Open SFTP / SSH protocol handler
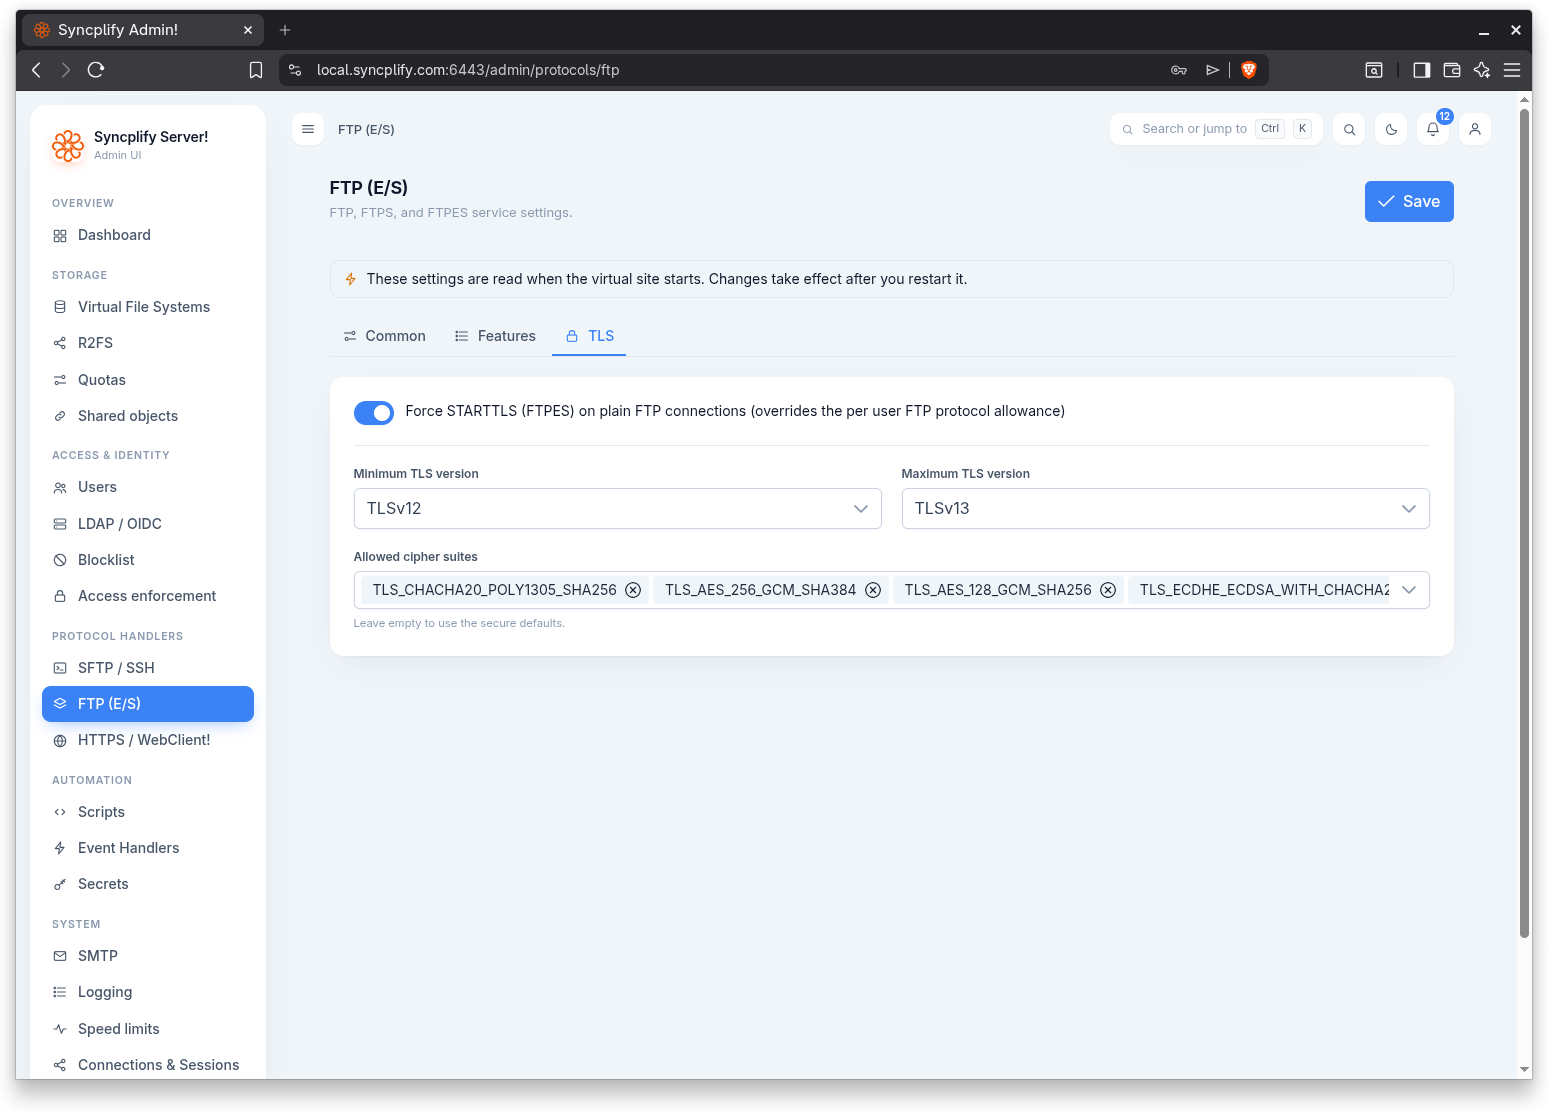Viewport: 1548px width, 1111px height. pyautogui.click(x=148, y=668)
